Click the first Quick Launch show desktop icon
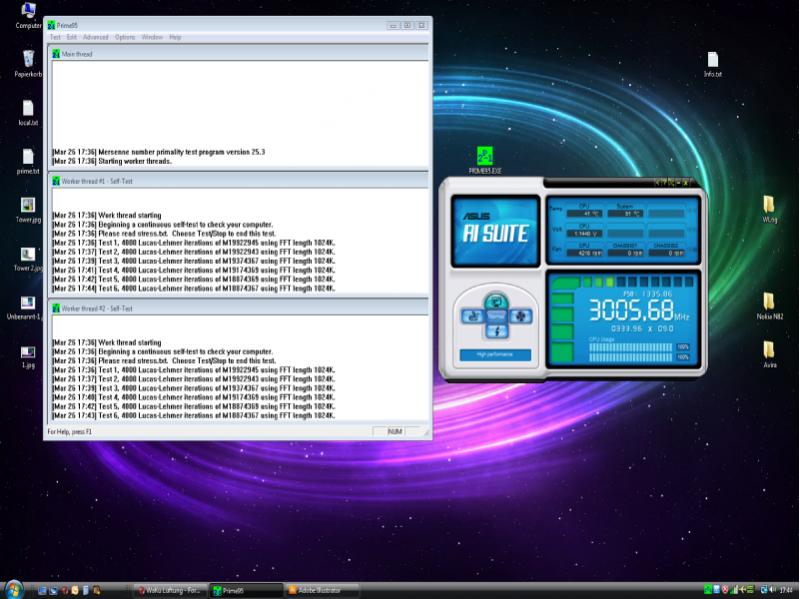The height and width of the screenshot is (599, 800). pos(42,590)
